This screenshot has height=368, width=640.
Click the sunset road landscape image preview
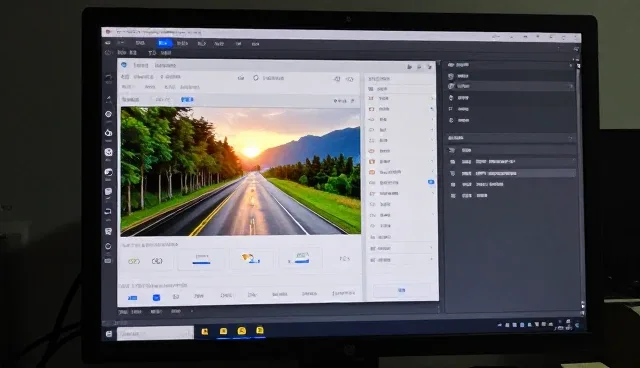click(240, 171)
